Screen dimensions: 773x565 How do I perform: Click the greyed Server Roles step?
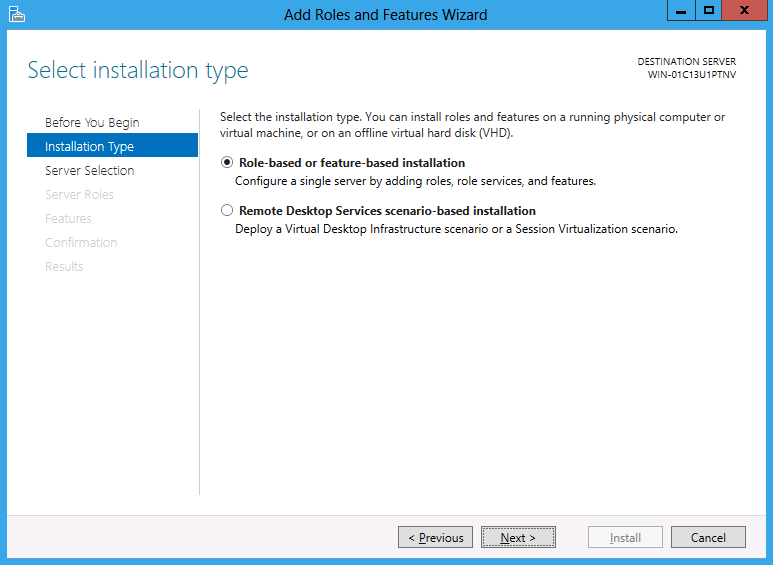(79, 195)
